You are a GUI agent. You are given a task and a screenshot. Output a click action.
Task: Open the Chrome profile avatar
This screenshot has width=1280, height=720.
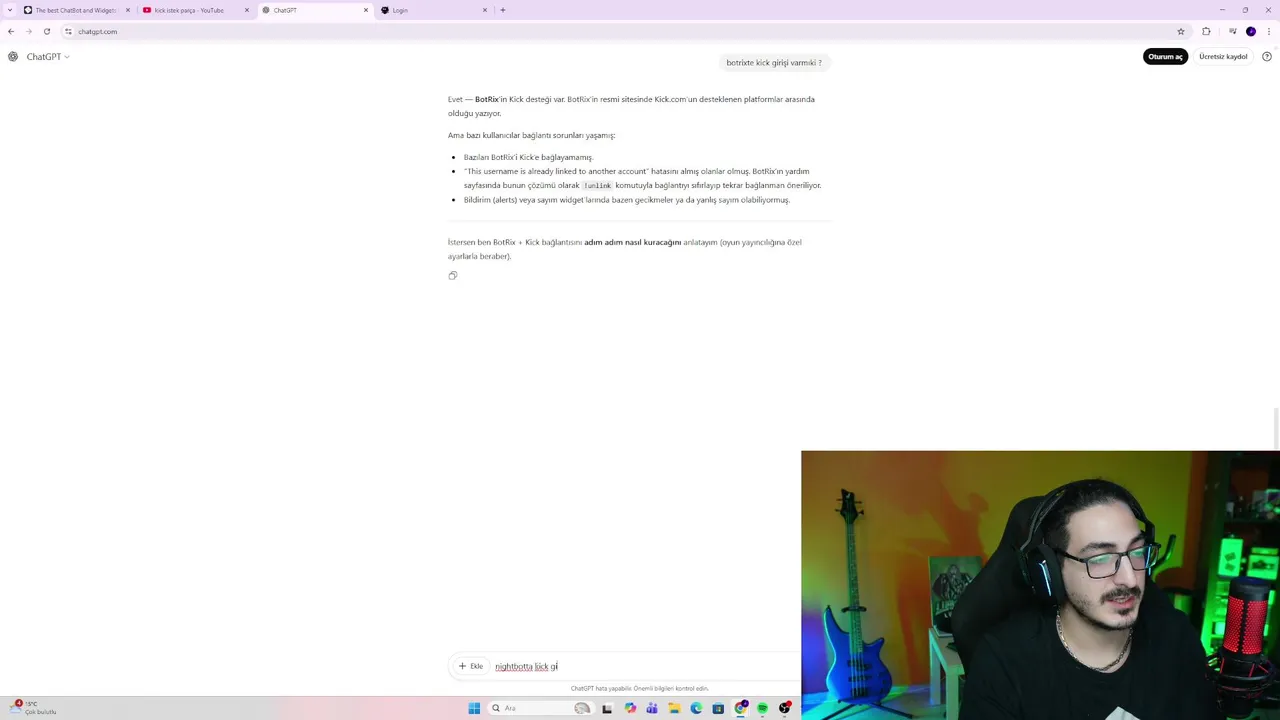point(1251,31)
